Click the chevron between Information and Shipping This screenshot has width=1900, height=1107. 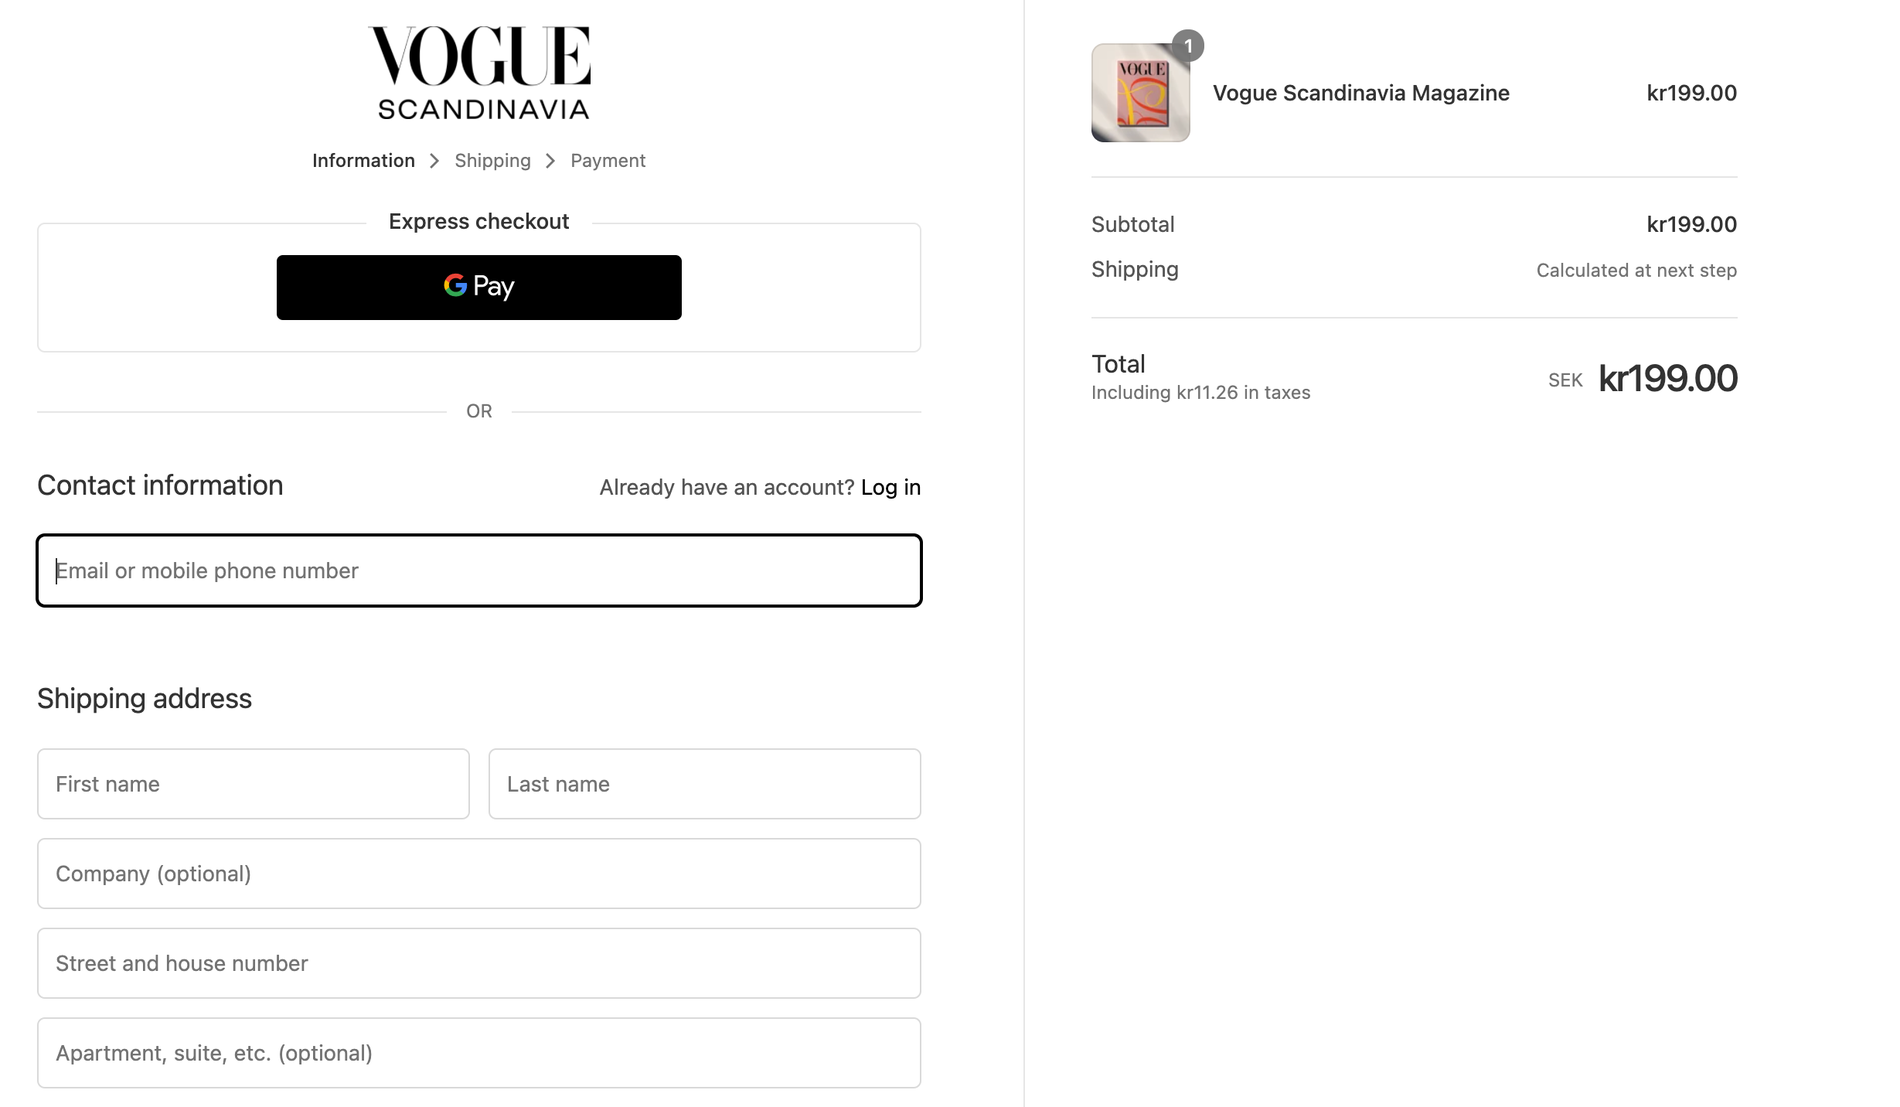coord(434,161)
